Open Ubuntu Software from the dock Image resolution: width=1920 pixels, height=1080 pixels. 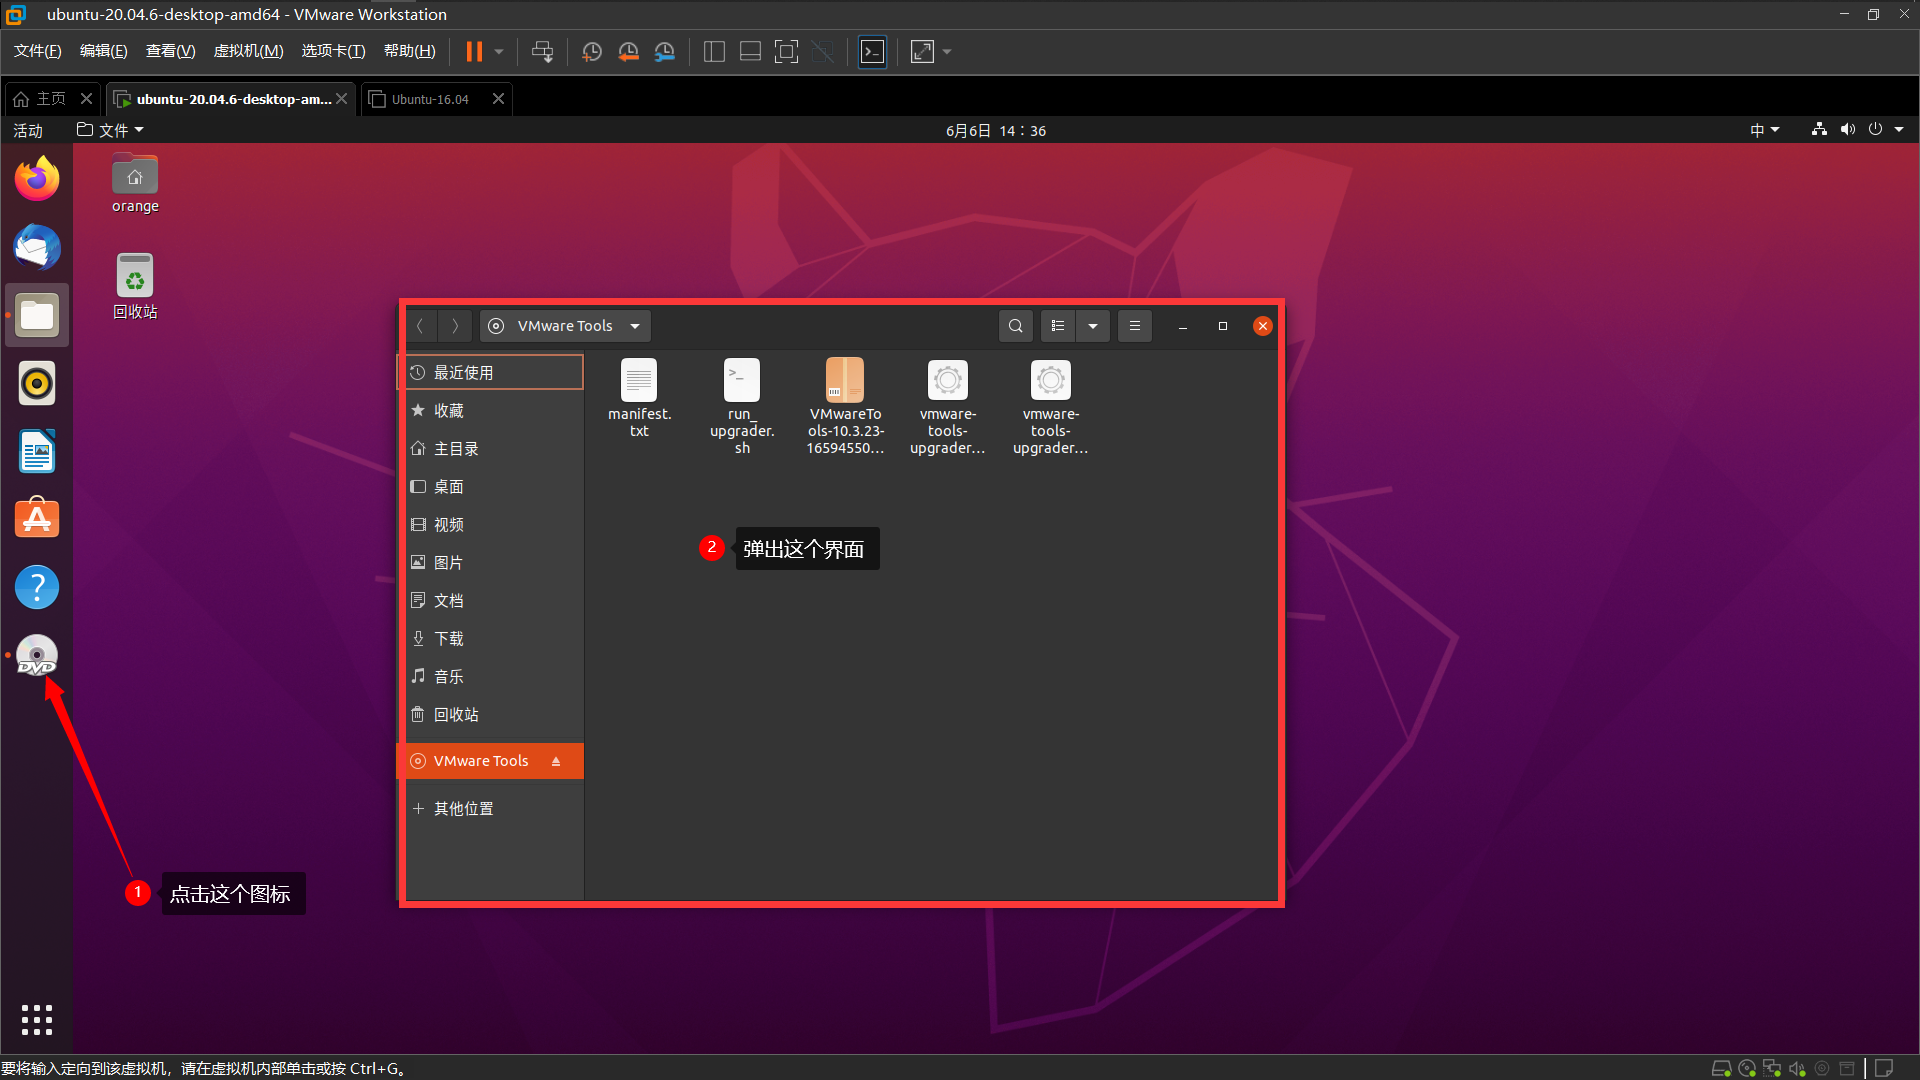tap(37, 519)
